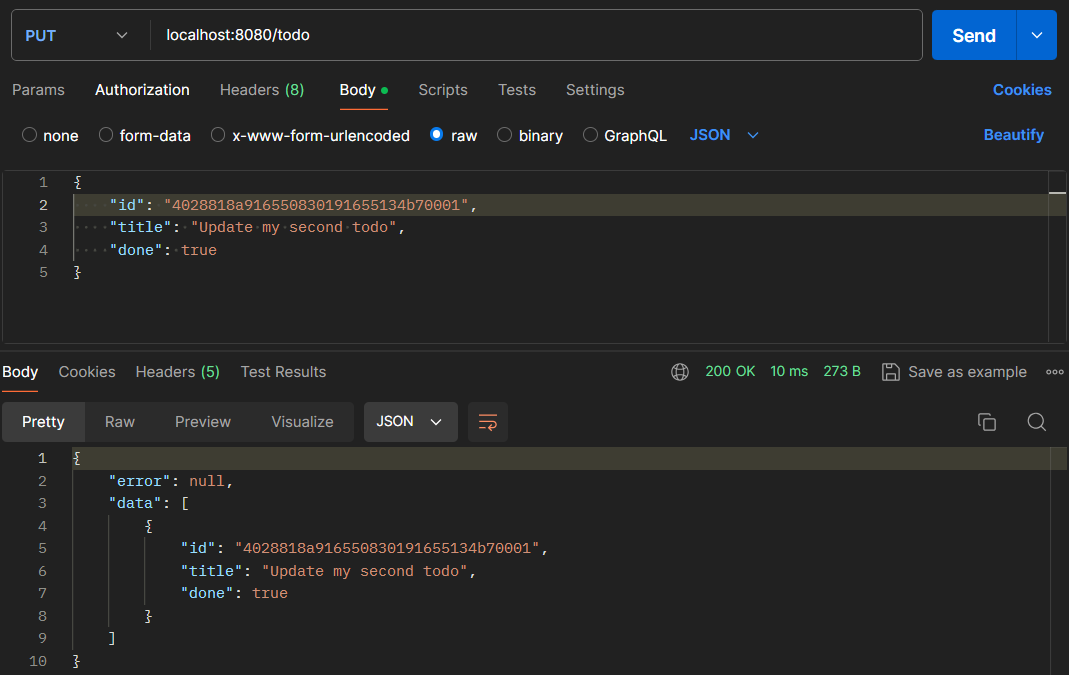Click the request URL input field
The width and height of the screenshot is (1069, 675).
pyautogui.click(x=535, y=36)
